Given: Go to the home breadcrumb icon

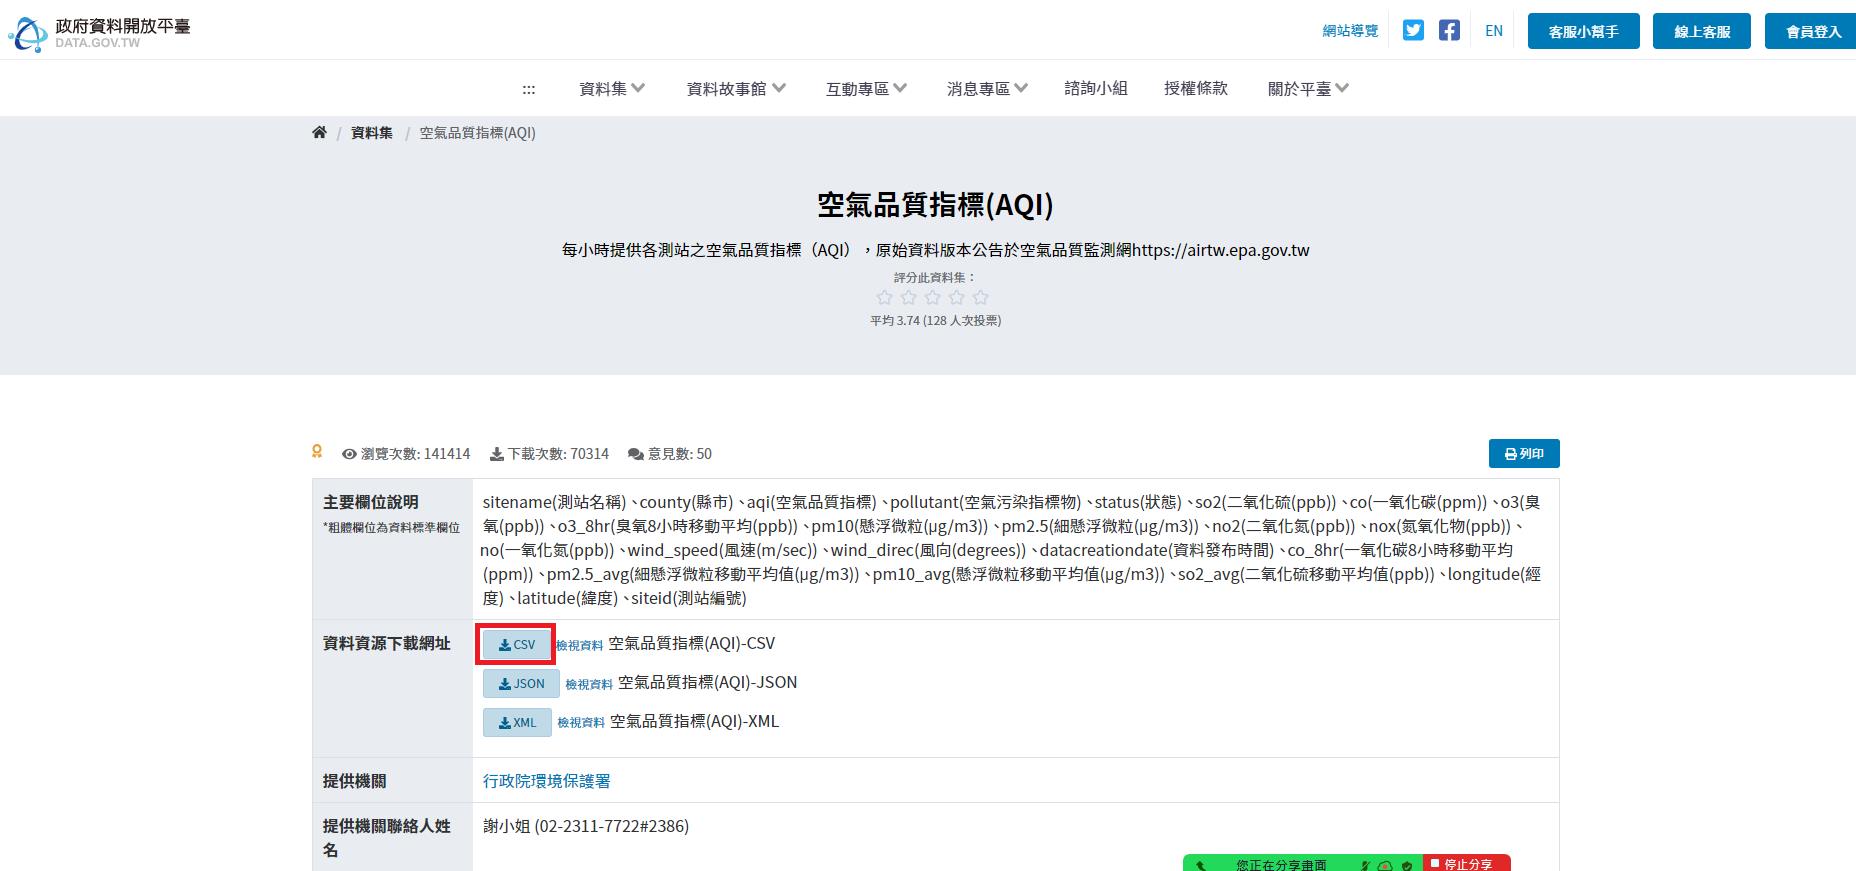Looking at the screenshot, I should pos(319,132).
